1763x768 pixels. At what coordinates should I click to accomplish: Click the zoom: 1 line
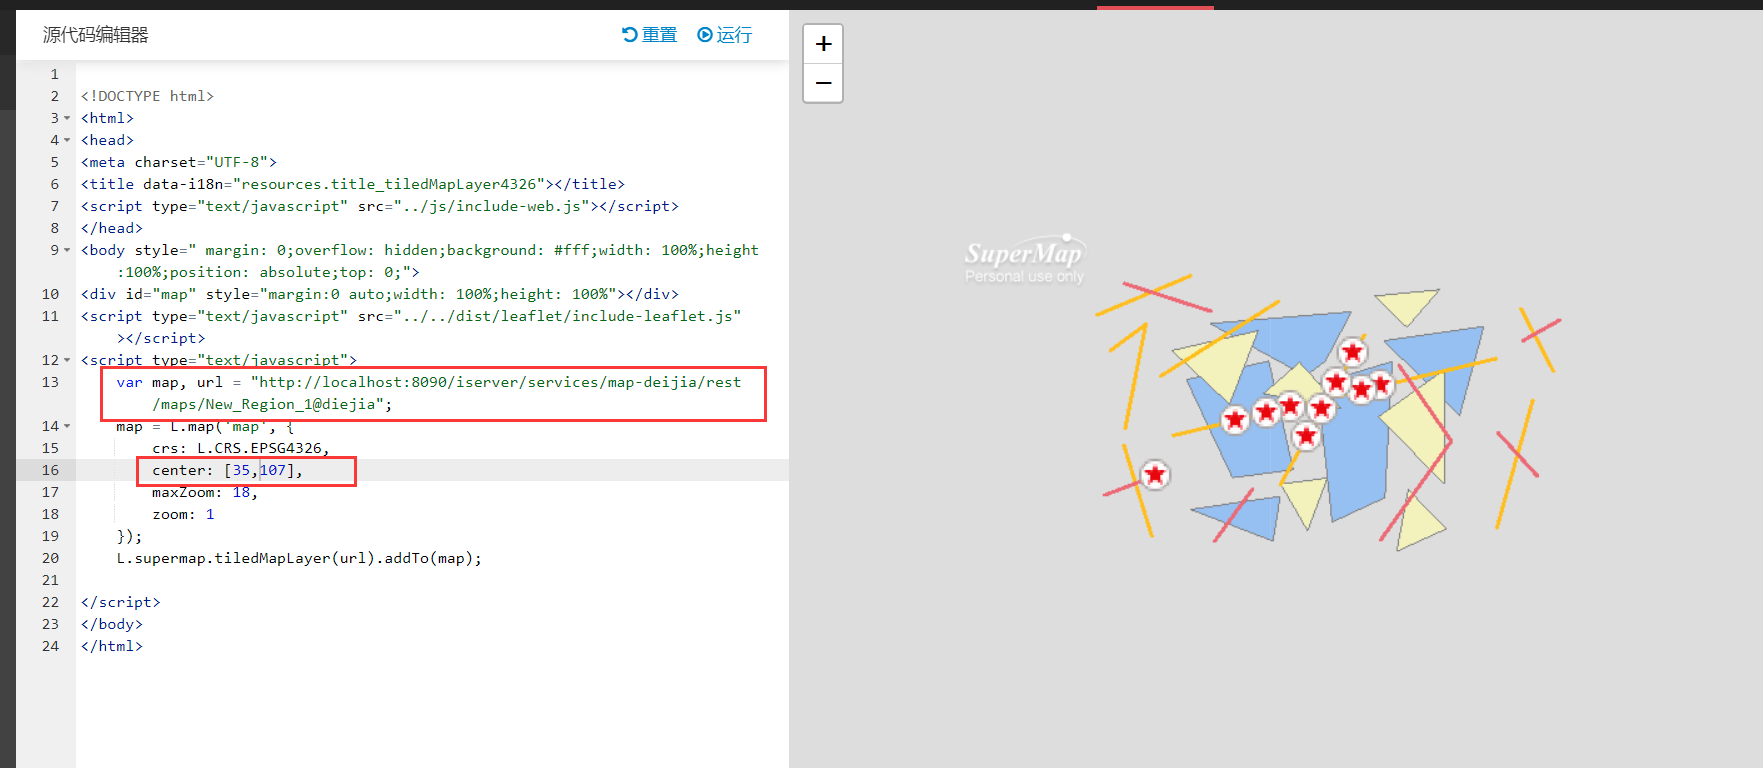tap(183, 514)
